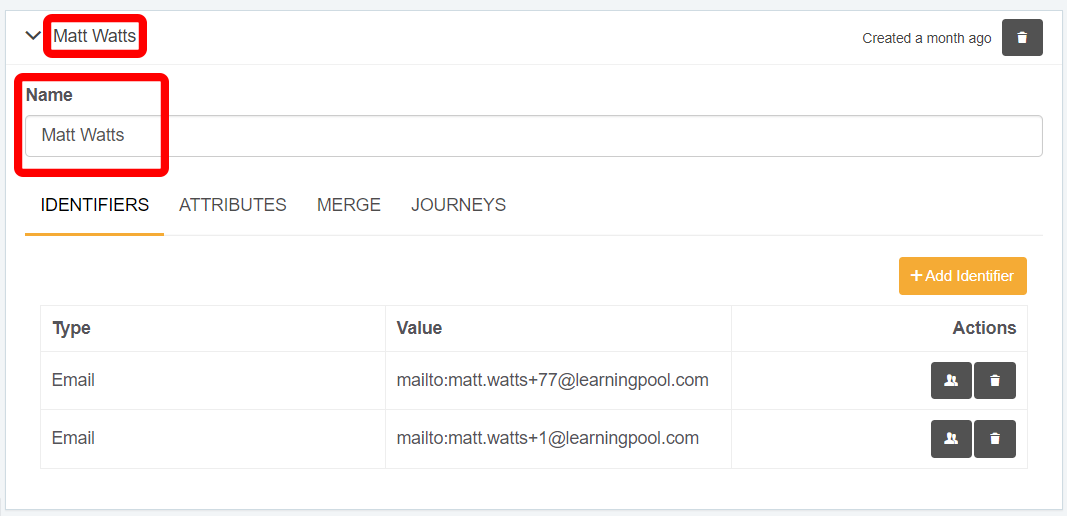Click the Matt Watts panel title

pyautogui.click(x=94, y=36)
